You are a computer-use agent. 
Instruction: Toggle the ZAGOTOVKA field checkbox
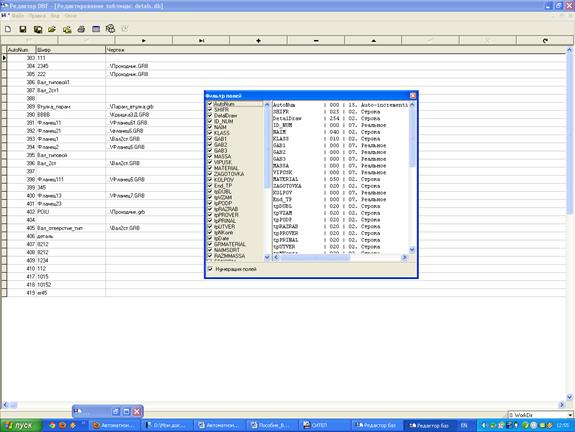pyautogui.click(x=210, y=174)
